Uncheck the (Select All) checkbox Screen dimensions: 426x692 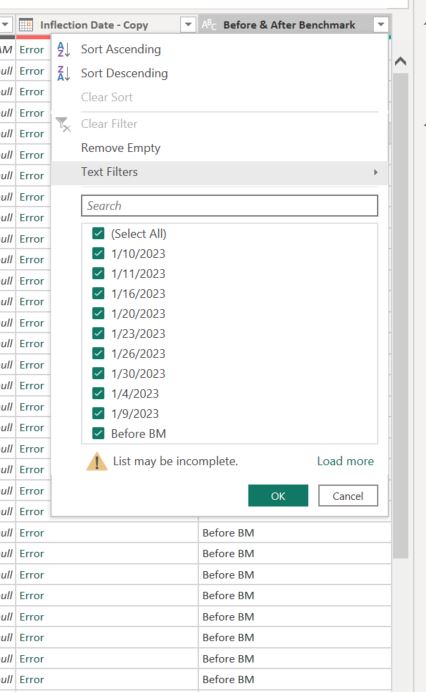click(98, 233)
